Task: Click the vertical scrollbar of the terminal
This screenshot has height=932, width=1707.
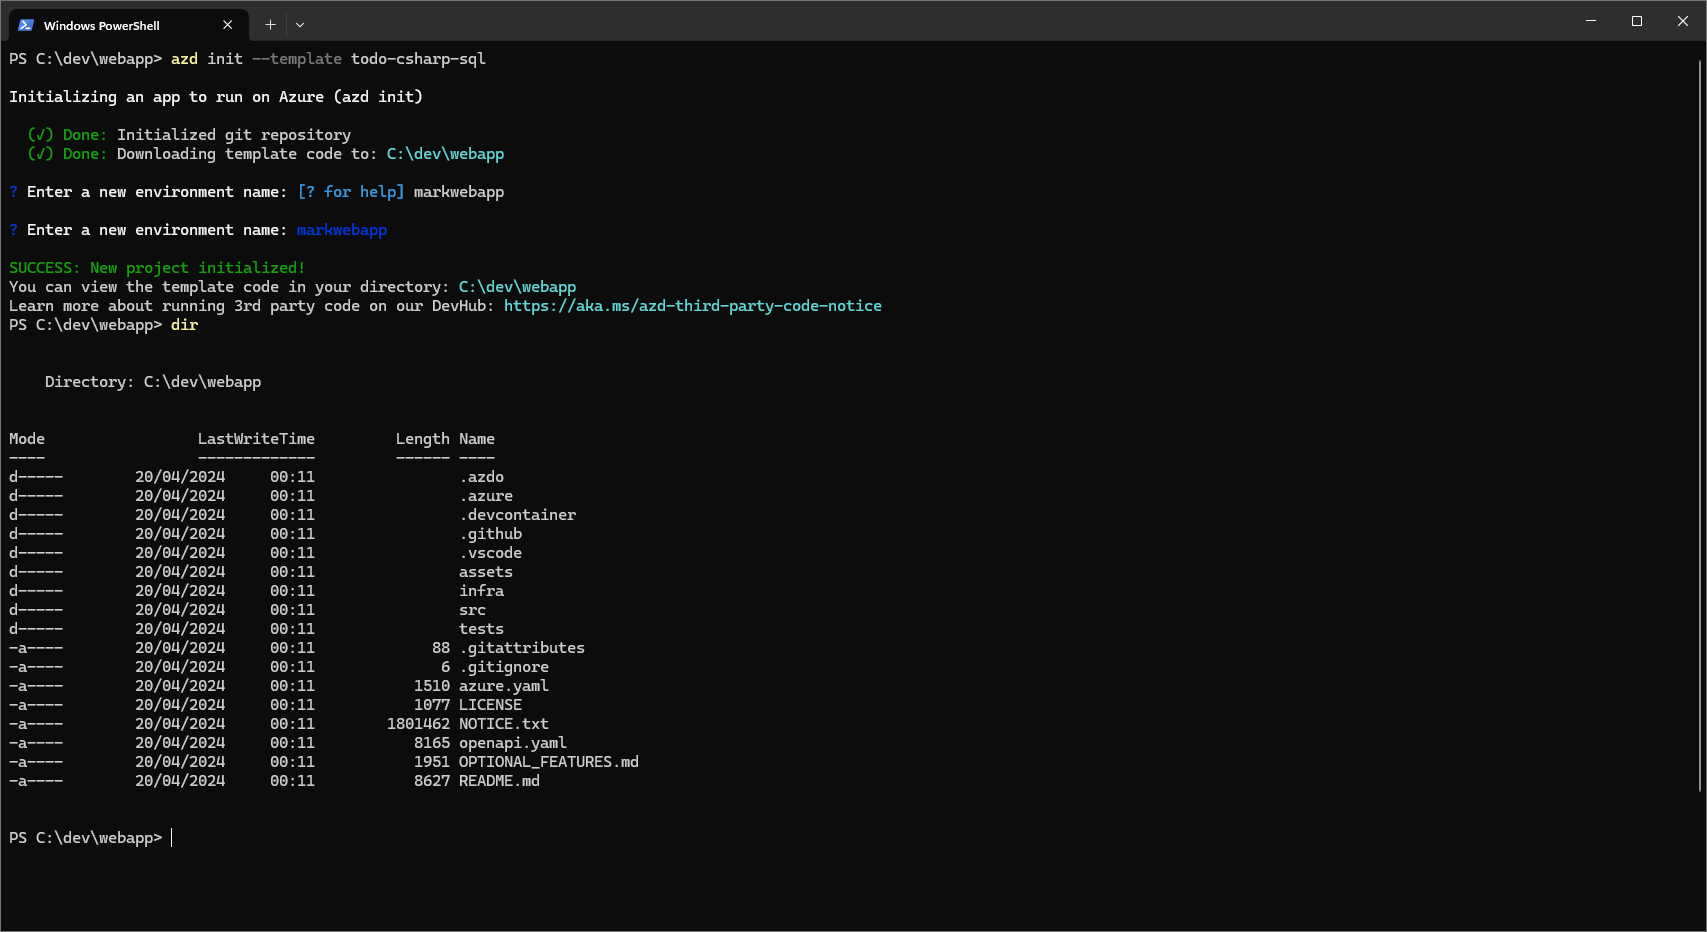Action: tap(1700, 425)
